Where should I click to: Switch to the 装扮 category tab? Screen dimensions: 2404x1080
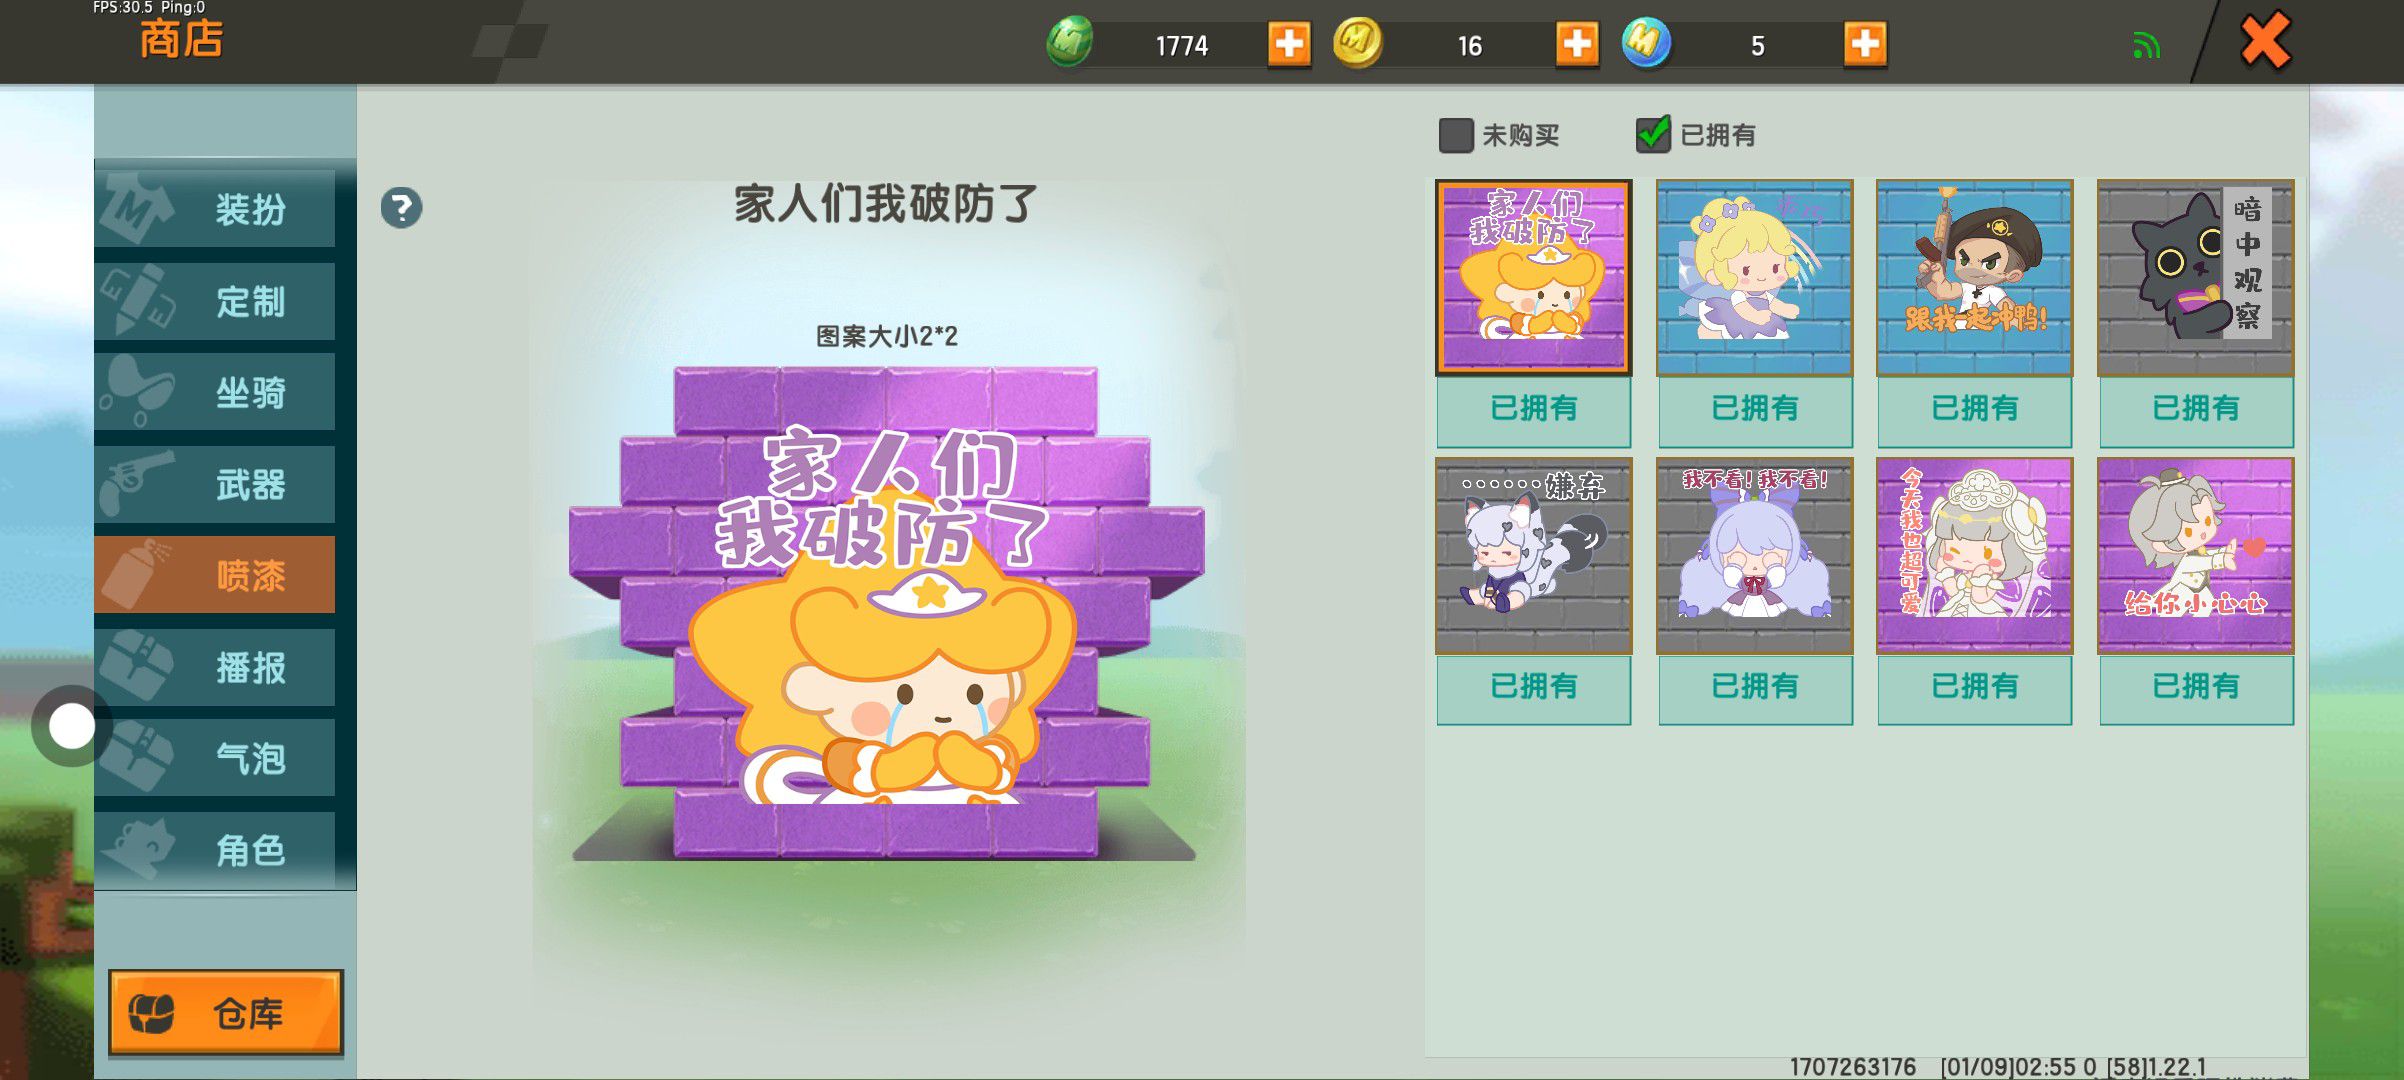[x=215, y=209]
